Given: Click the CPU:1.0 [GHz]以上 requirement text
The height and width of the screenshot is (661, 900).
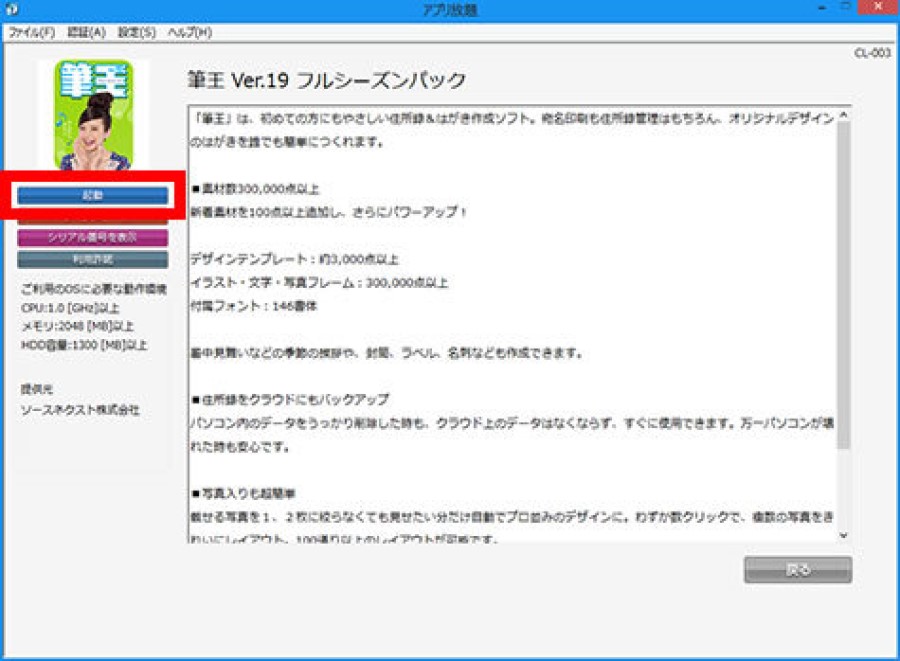Looking at the screenshot, I should [x=70, y=308].
